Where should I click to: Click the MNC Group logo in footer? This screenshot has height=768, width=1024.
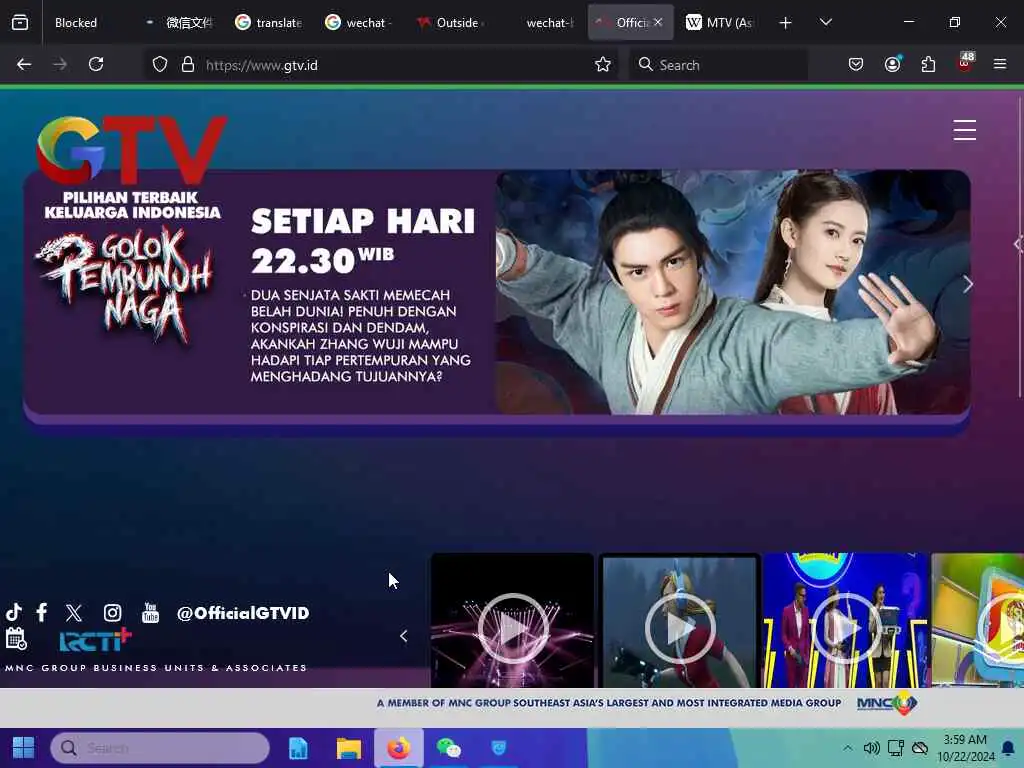(887, 703)
